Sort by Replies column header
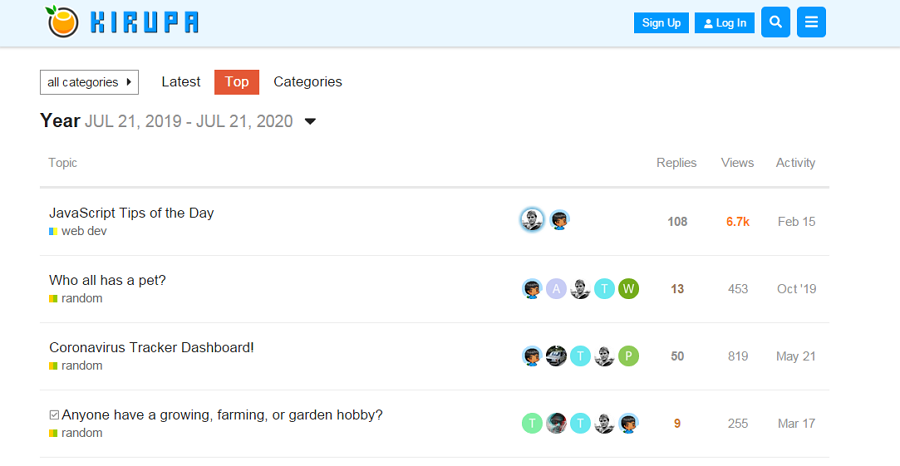 (x=676, y=163)
